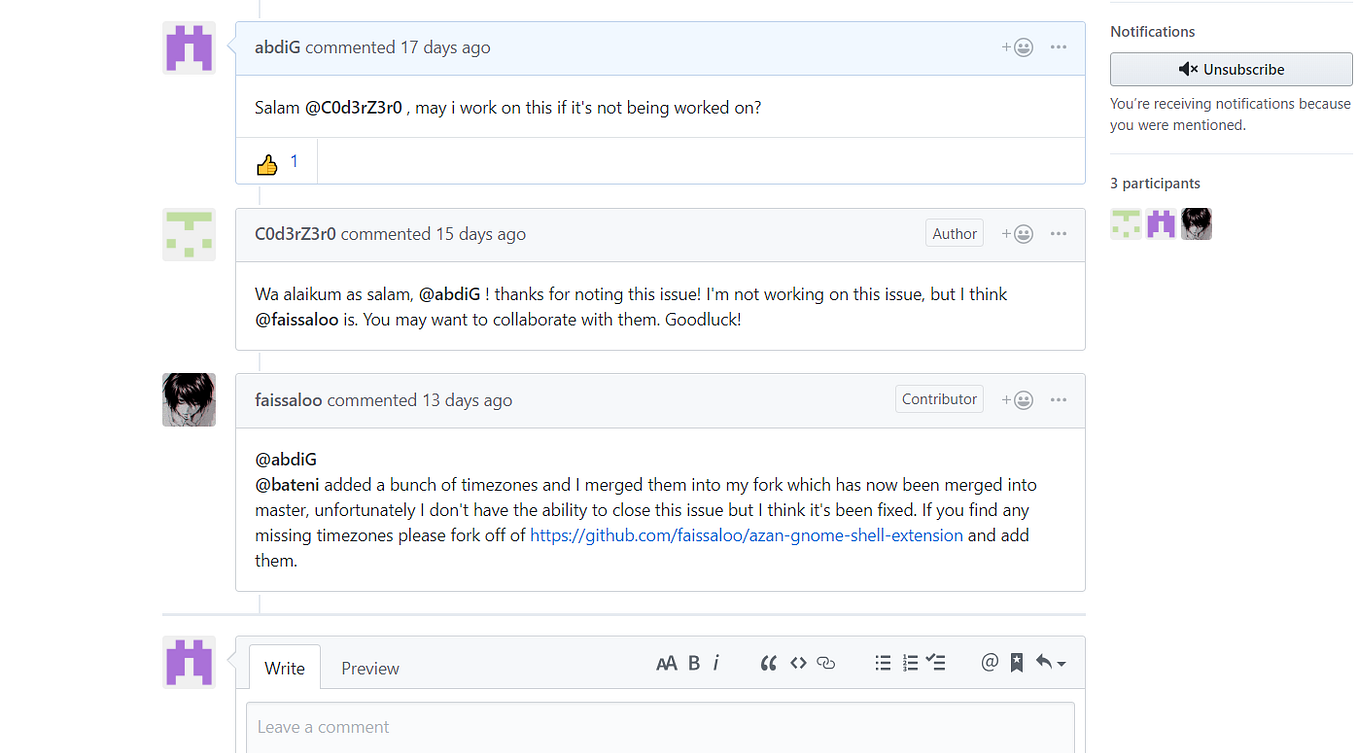Open the kebab menu on faissaloo's comment

tap(1058, 399)
